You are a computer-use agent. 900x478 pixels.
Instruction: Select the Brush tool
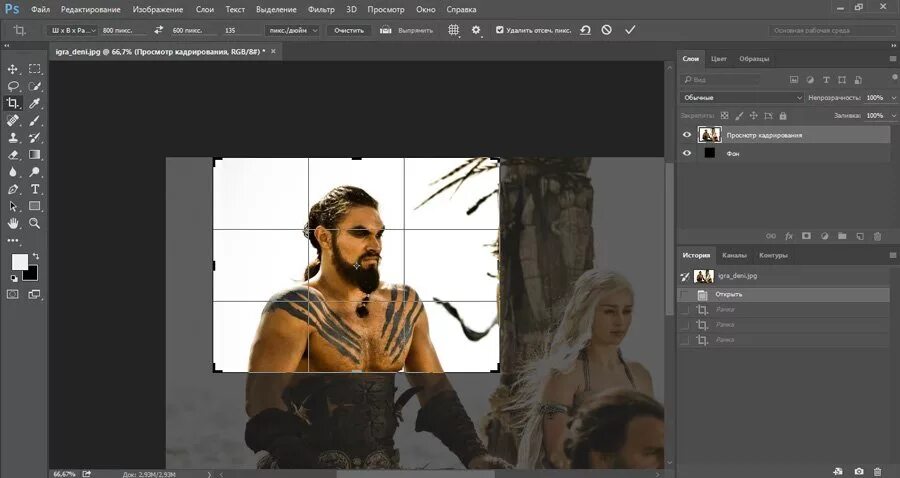coord(35,121)
